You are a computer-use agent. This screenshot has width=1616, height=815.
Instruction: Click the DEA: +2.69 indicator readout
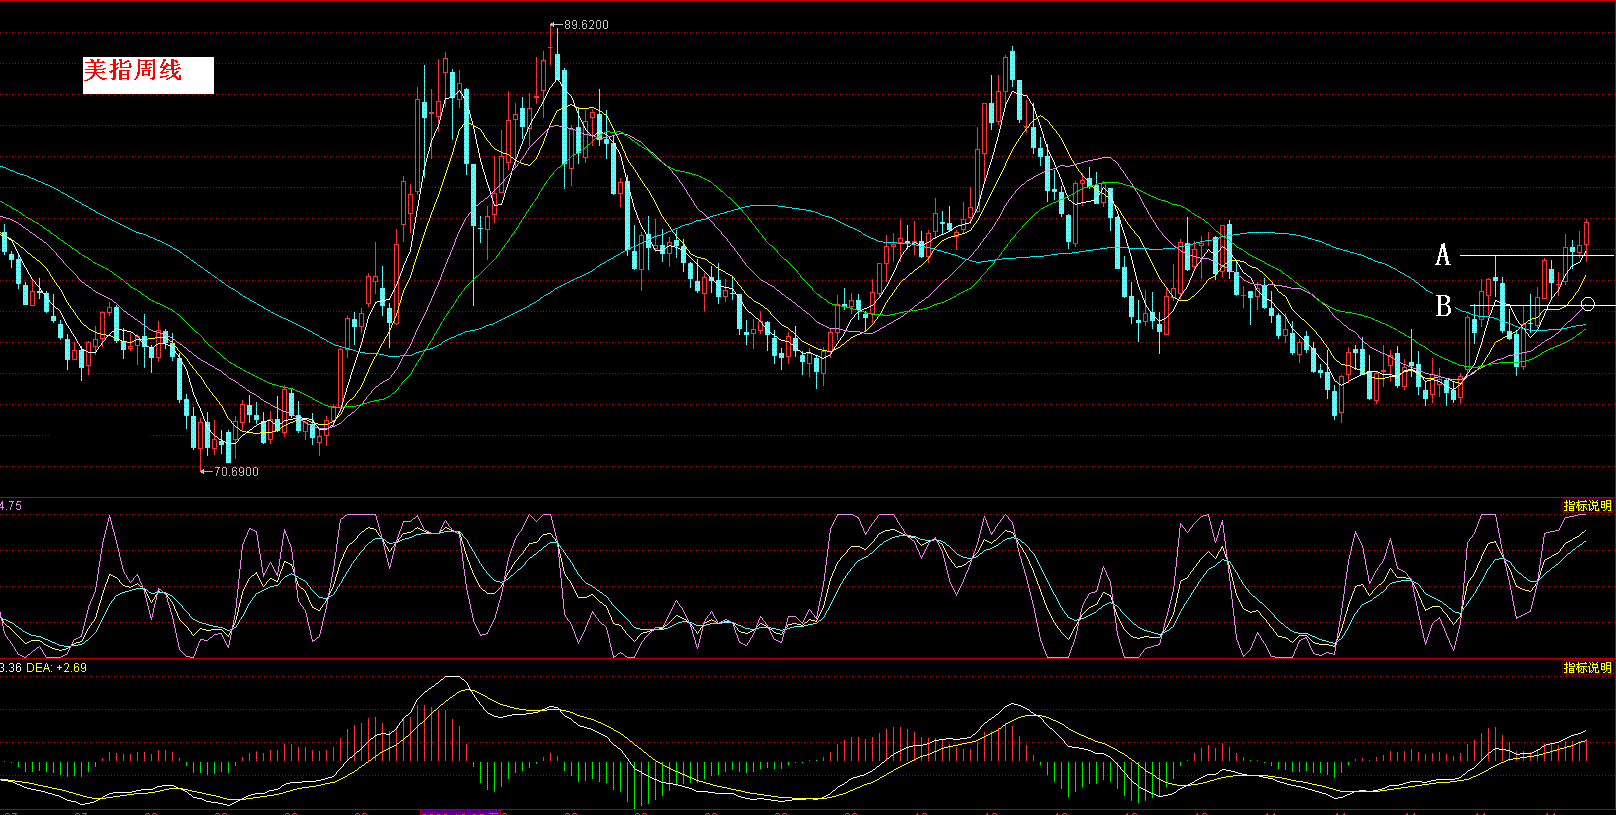(56, 668)
